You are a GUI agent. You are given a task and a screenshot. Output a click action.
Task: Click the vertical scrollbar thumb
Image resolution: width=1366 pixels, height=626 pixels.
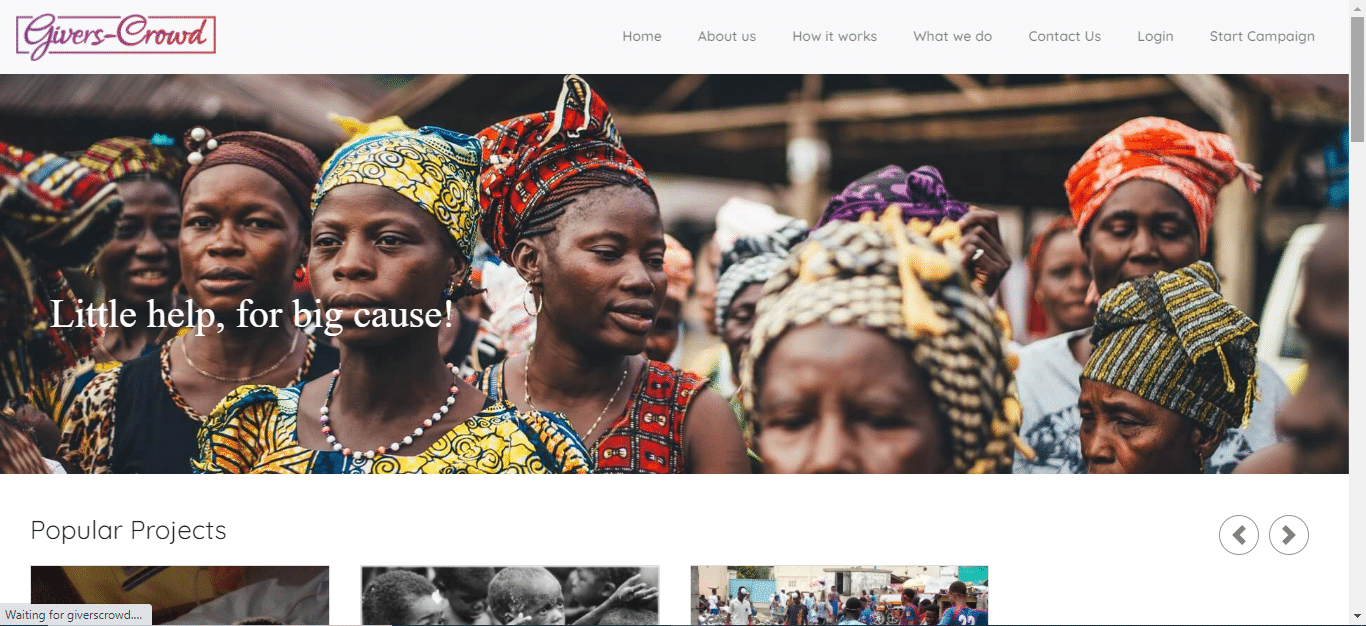click(1357, 82)
